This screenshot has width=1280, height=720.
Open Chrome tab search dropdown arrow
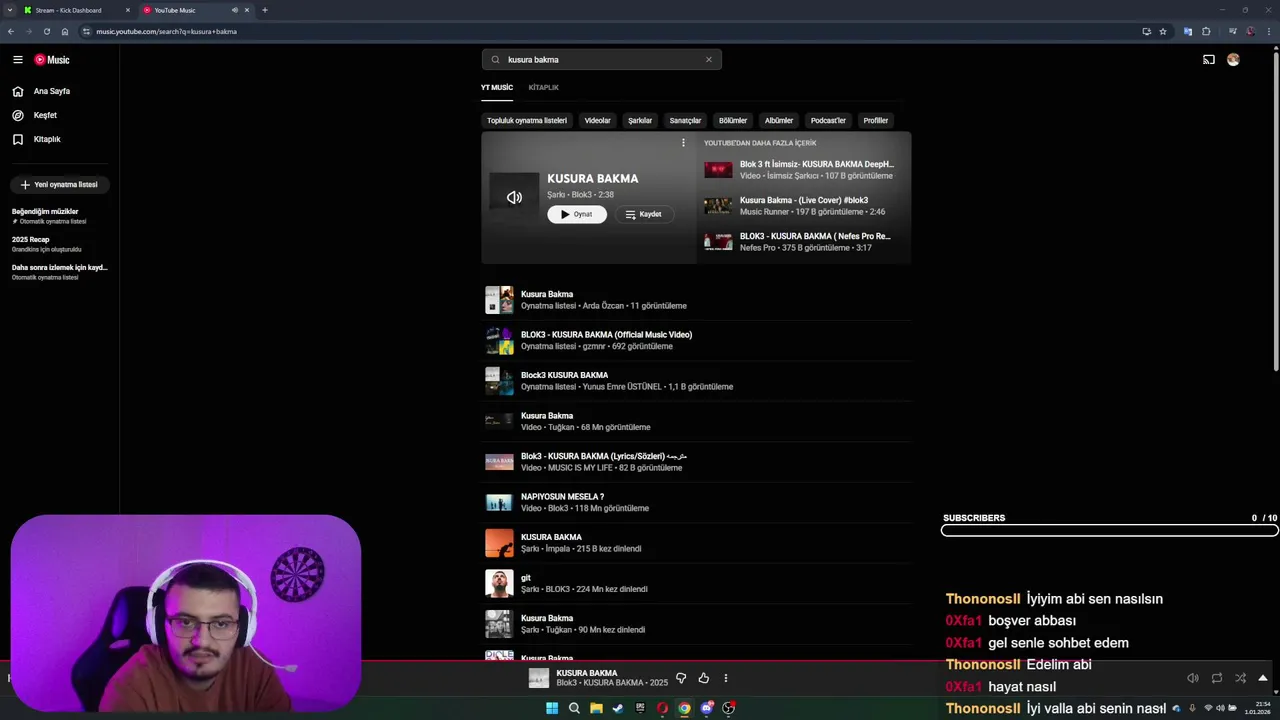coord(8,10)
